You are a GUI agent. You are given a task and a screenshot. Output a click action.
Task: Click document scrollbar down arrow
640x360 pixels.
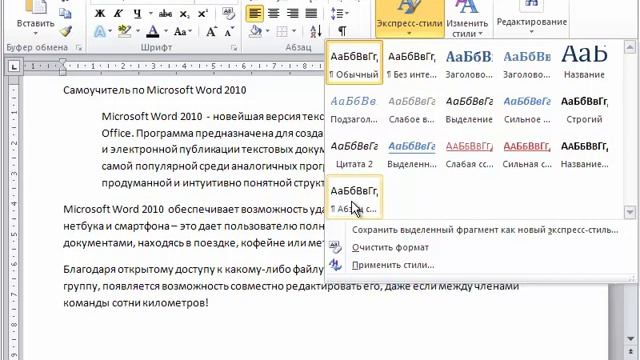[x=631, y=339]
